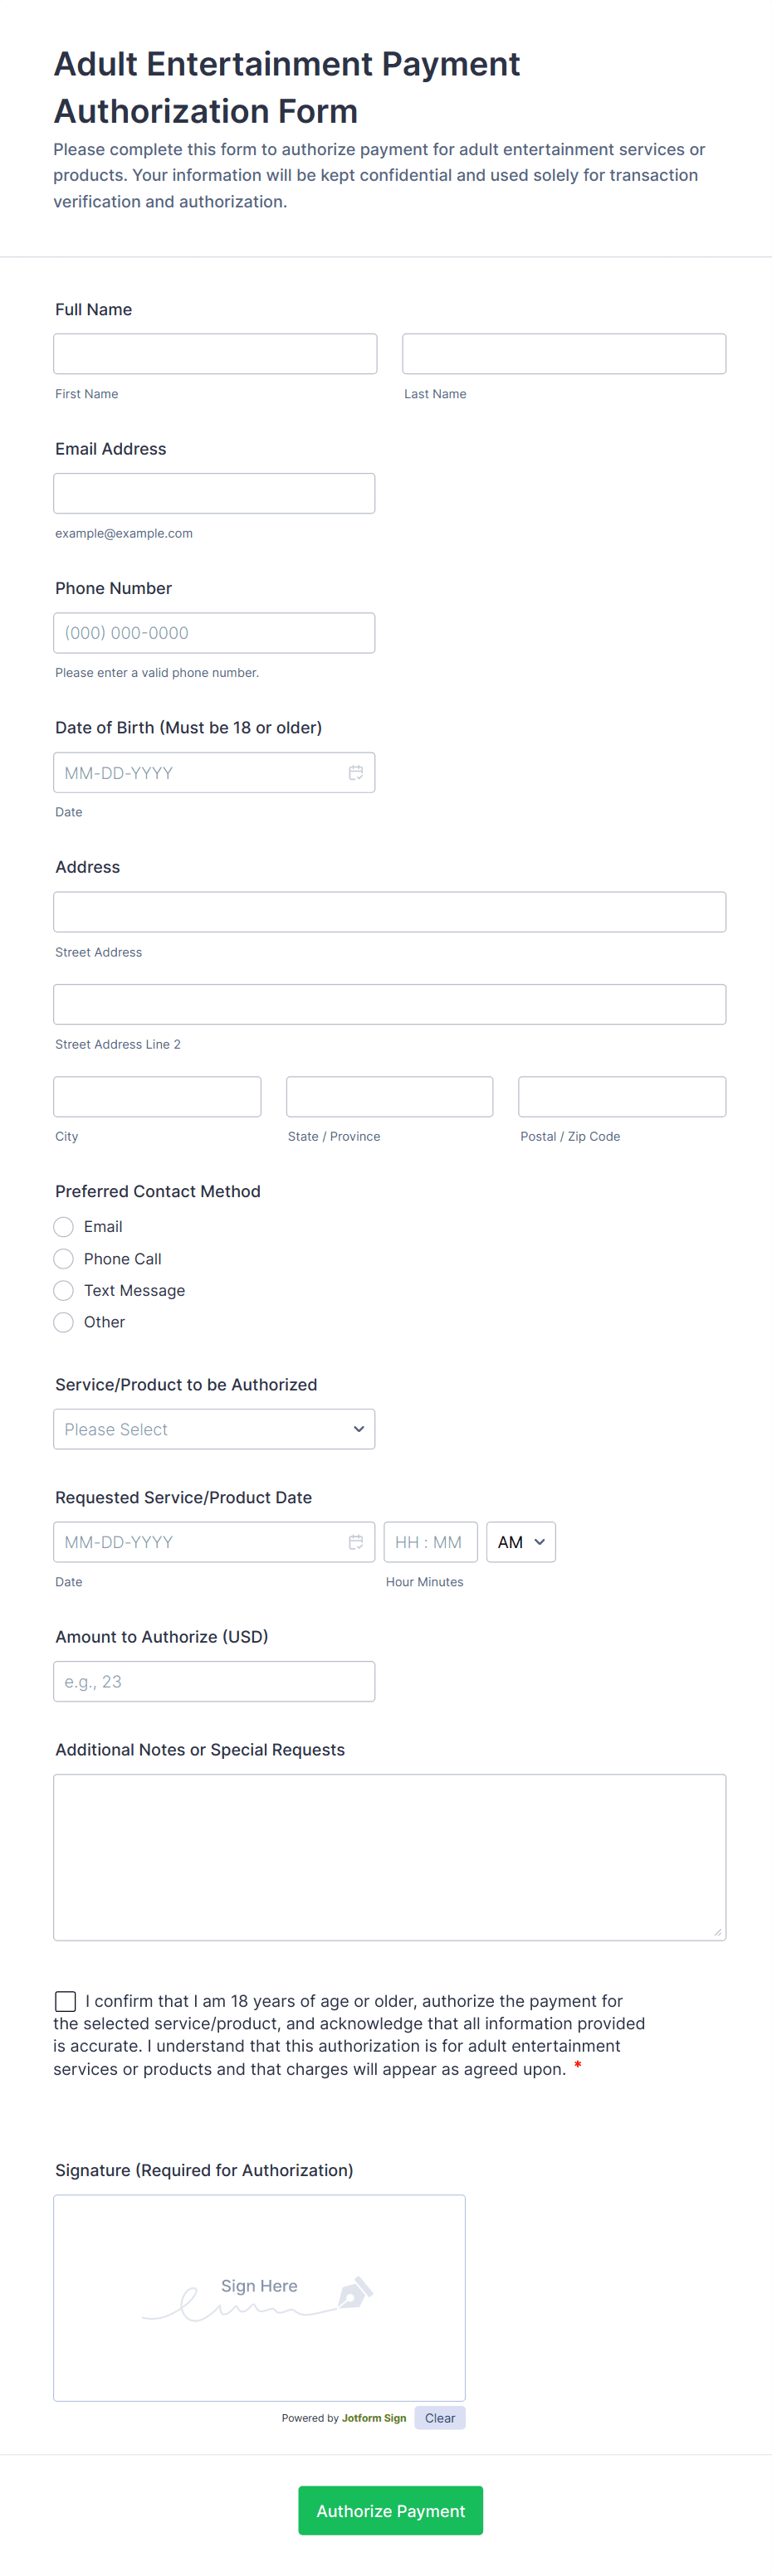Clear the signature with the Clear button
This screenshot has height=2576, width=772.
click(439, 2418)
